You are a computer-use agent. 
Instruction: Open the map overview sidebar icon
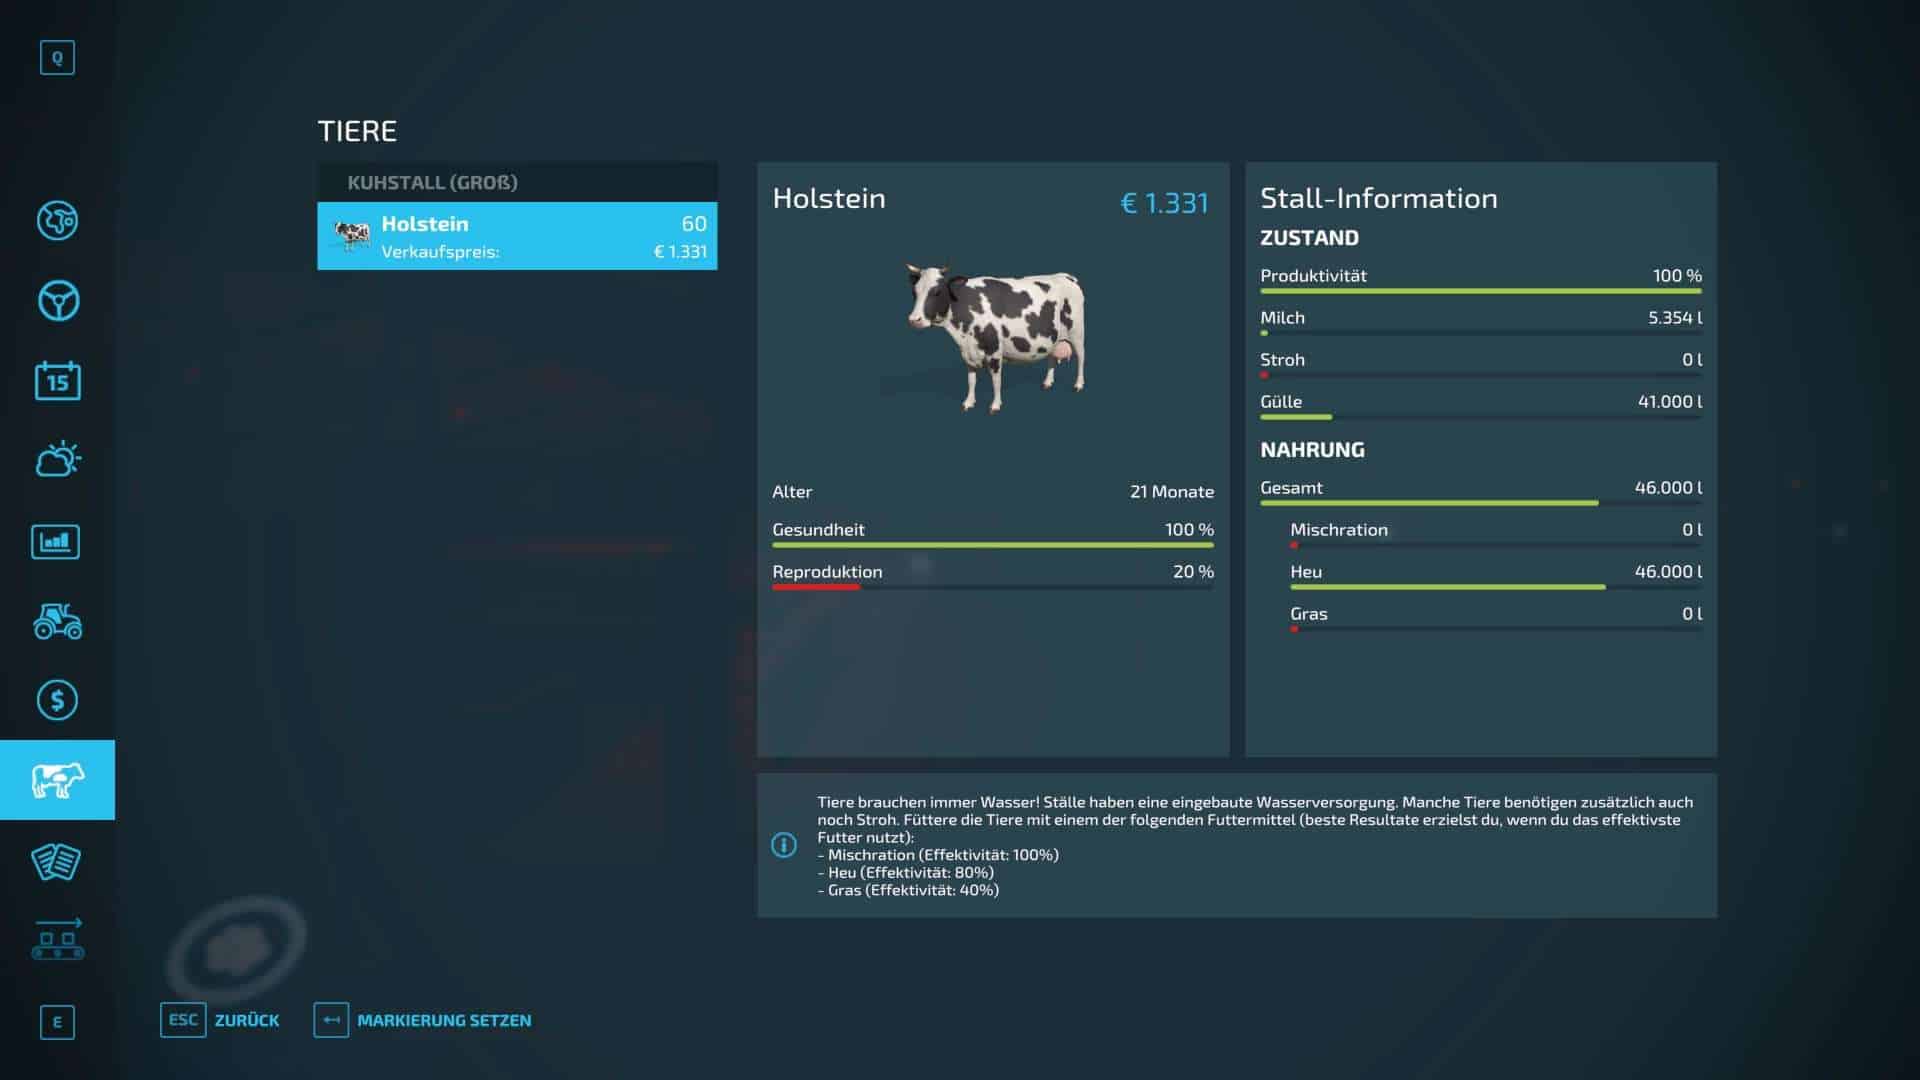click(57, 221)
